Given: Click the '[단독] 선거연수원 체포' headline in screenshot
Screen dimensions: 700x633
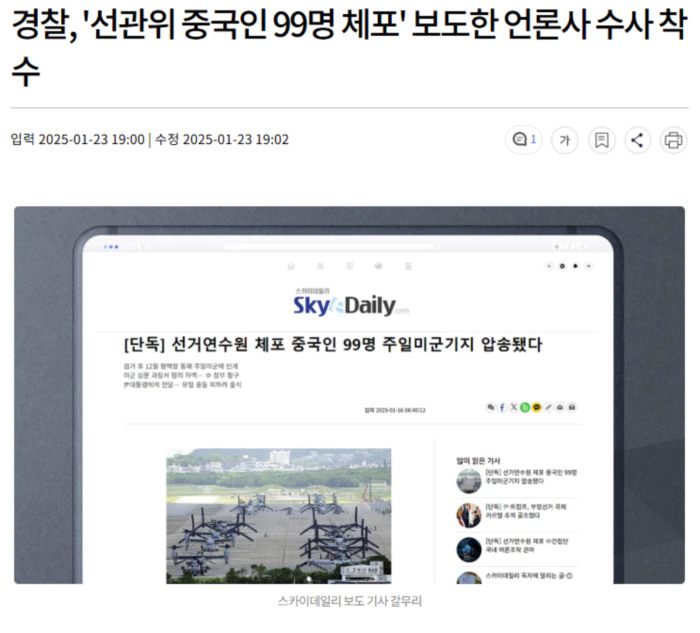Looking at the screenshot, I should coord(332,345).
